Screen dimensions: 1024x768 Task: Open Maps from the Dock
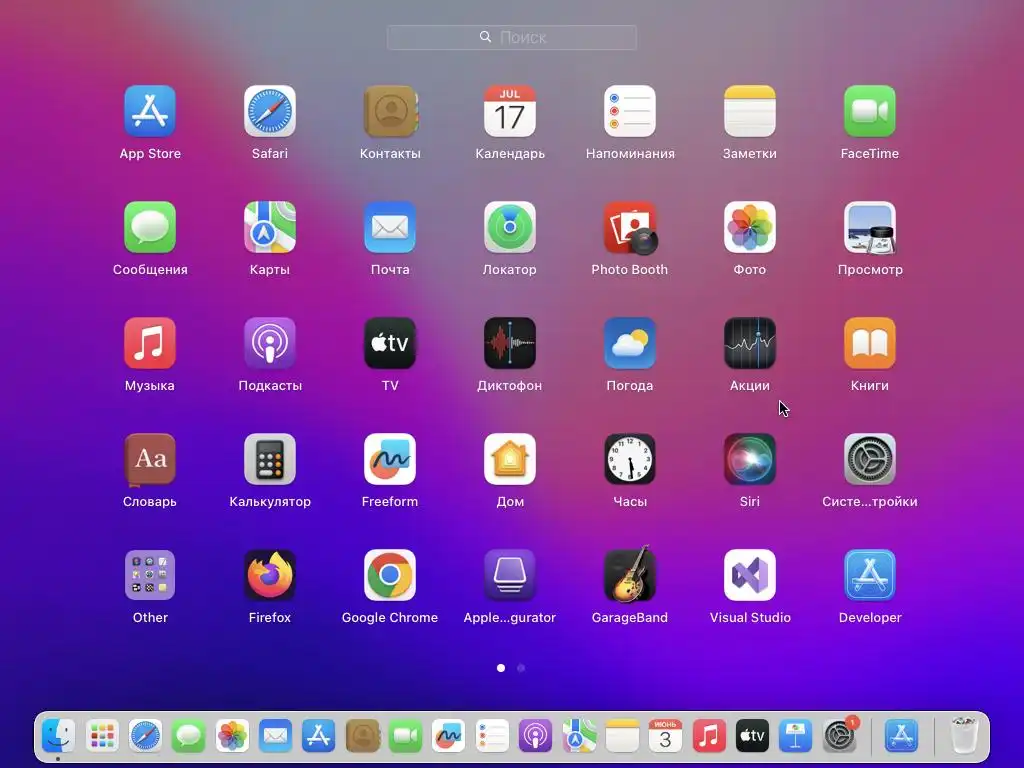coord(579,736)
